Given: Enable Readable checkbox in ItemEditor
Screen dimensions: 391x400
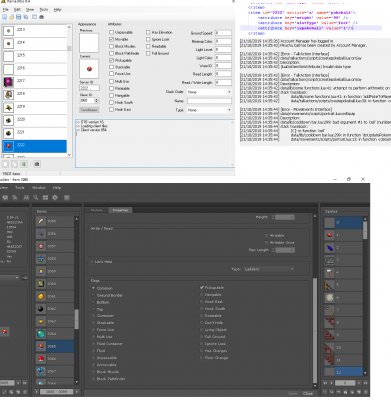Looking at the screenshot, I should [148, 46].
